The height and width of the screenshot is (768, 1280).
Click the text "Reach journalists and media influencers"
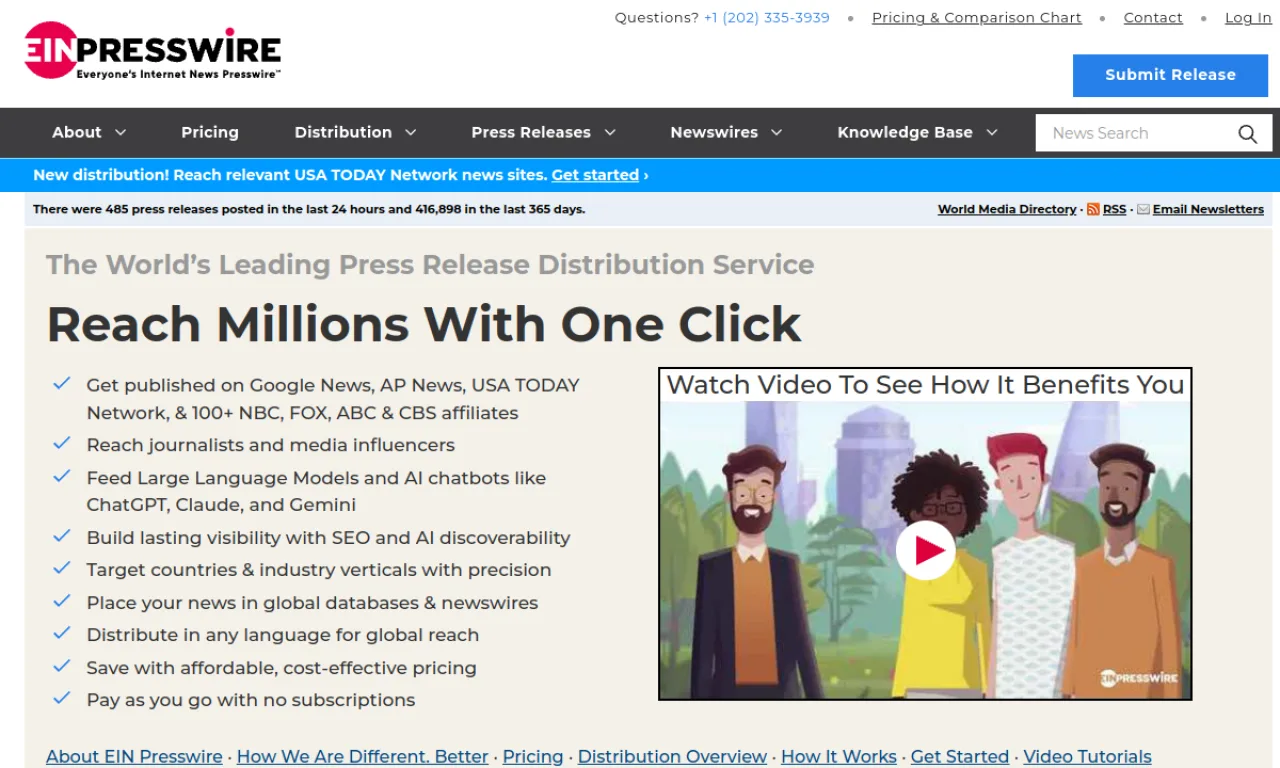pos(270,445)
